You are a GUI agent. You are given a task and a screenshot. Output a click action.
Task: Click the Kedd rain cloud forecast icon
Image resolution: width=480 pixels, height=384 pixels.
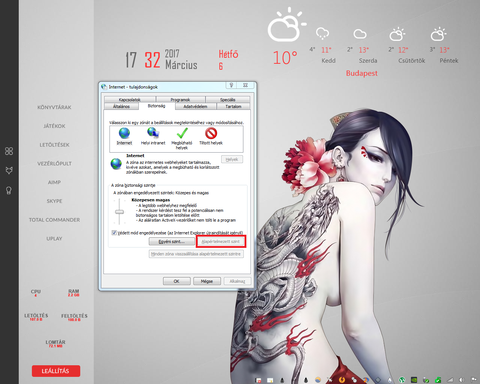coord(322,33)
